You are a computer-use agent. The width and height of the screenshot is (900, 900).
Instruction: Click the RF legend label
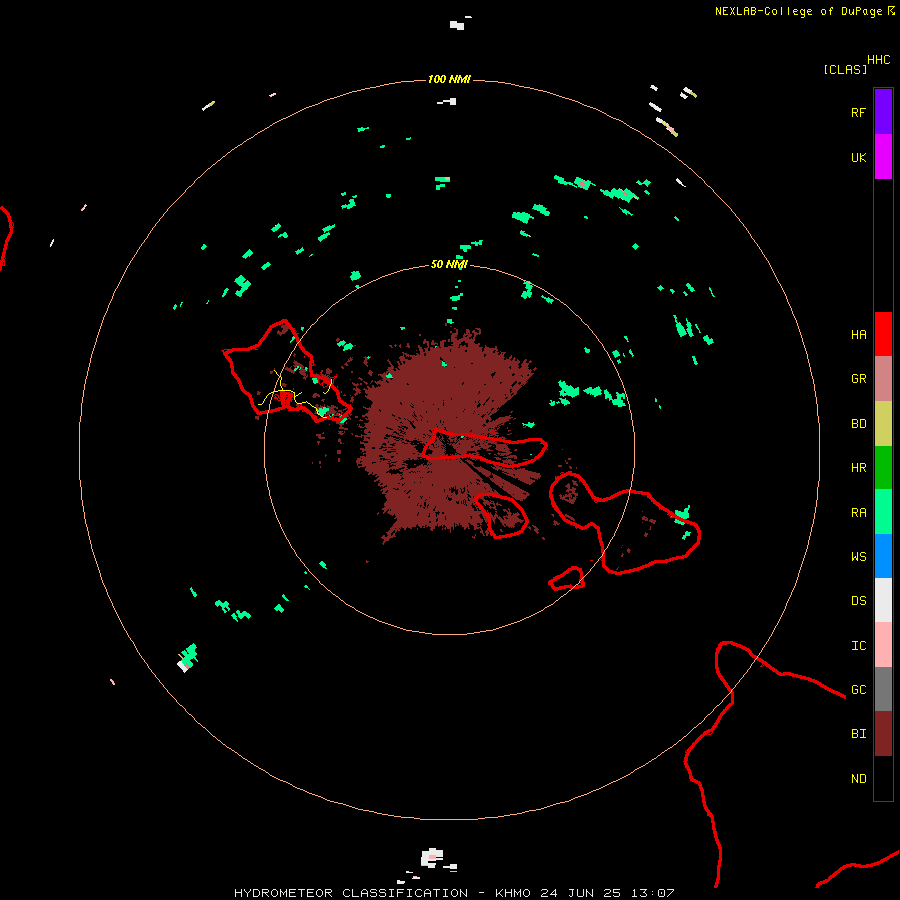[x=858, y=112]
